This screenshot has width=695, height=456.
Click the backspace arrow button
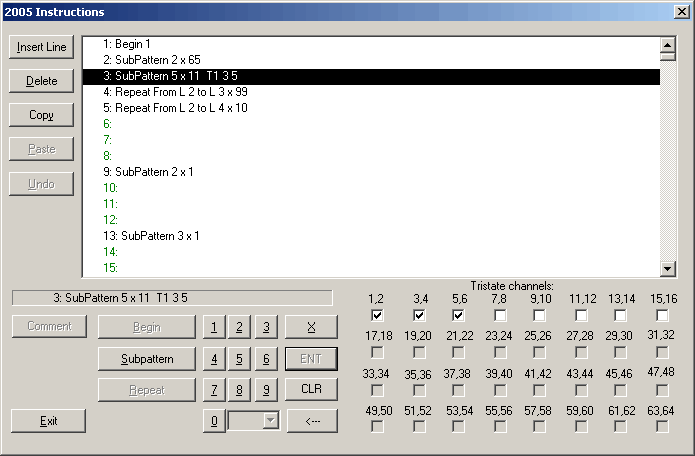[x=311, y=421]
